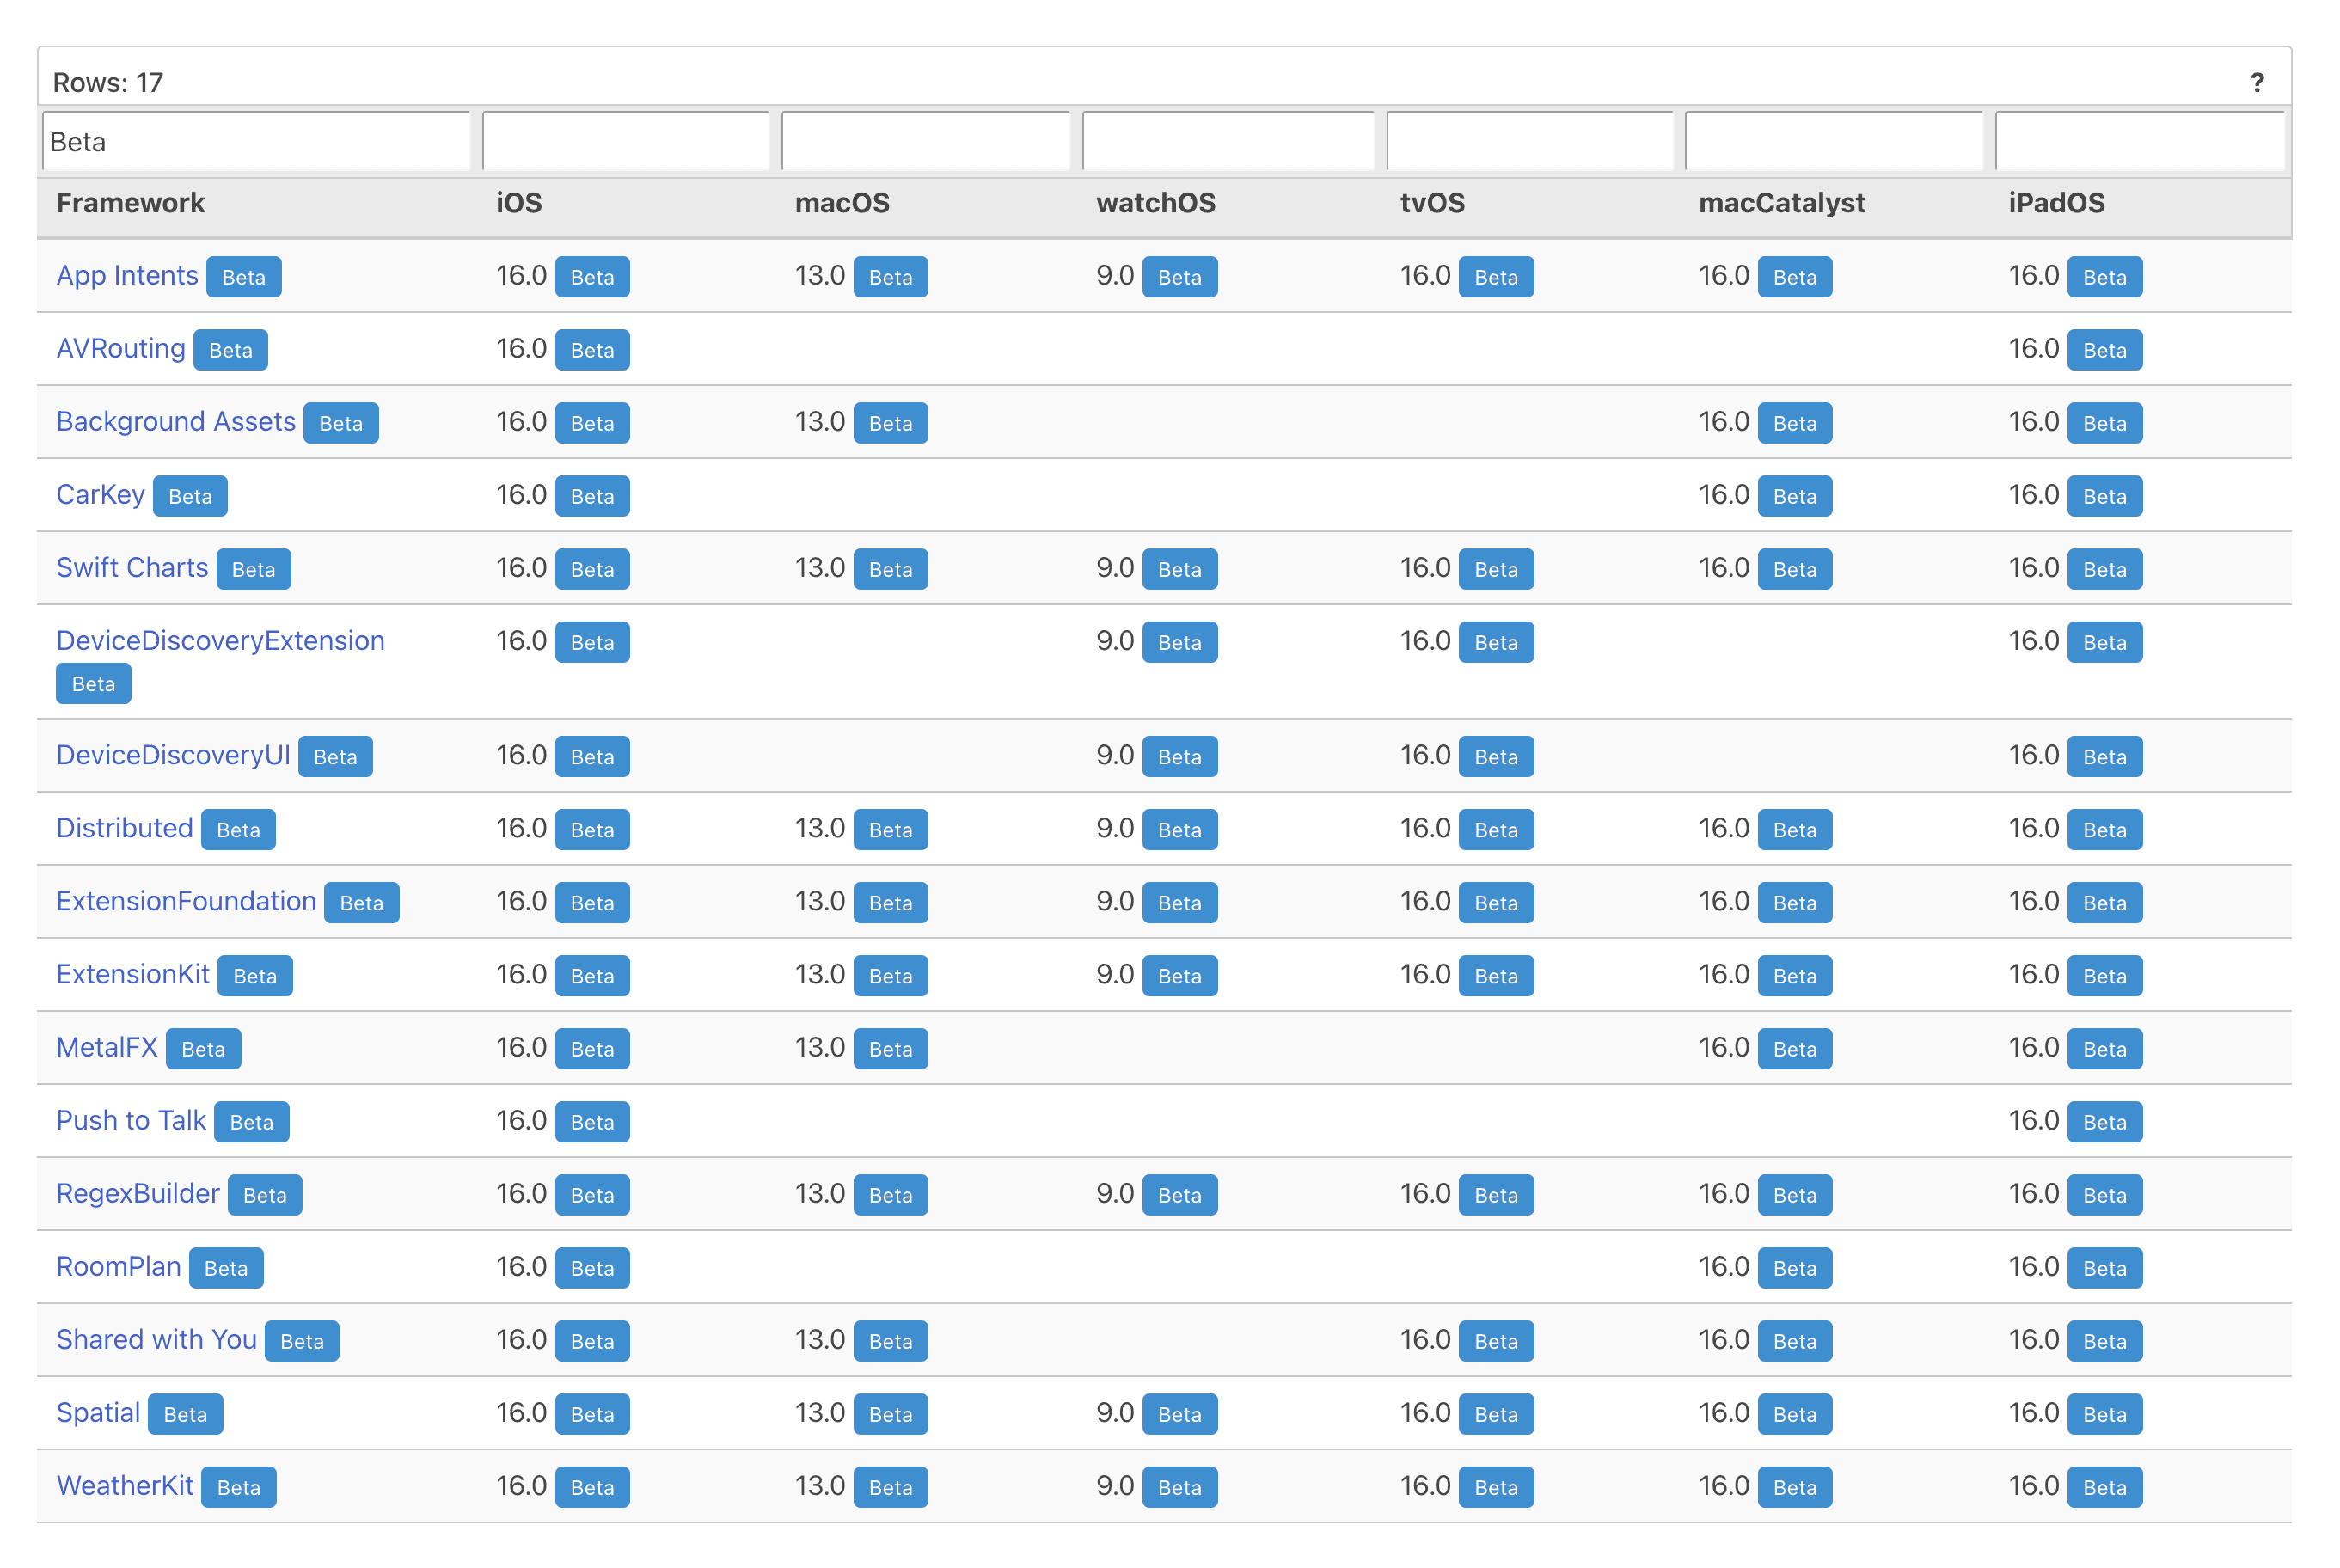Open the WeatherKit framework link
This screenshot has height=1568, width=2340.
tap(124, 1486)
